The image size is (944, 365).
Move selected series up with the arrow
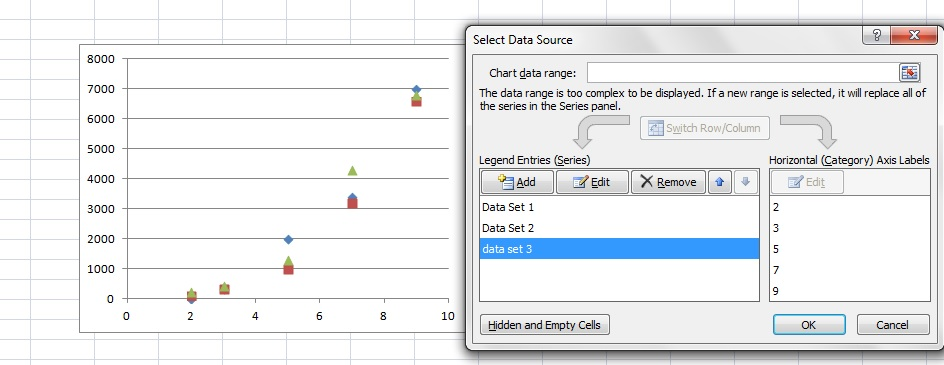[719, 182]
